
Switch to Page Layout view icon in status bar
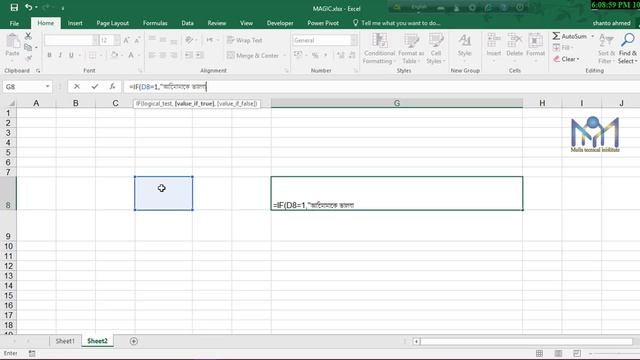pos(558,353)
